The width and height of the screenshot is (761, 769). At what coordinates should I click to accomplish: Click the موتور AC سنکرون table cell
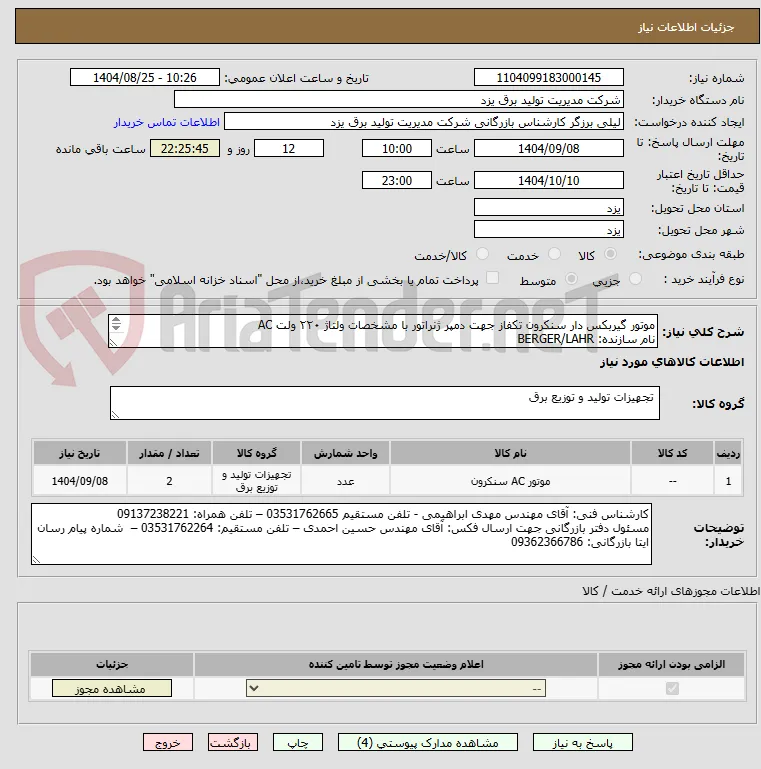pyautogui.click(x=510, y=481)
